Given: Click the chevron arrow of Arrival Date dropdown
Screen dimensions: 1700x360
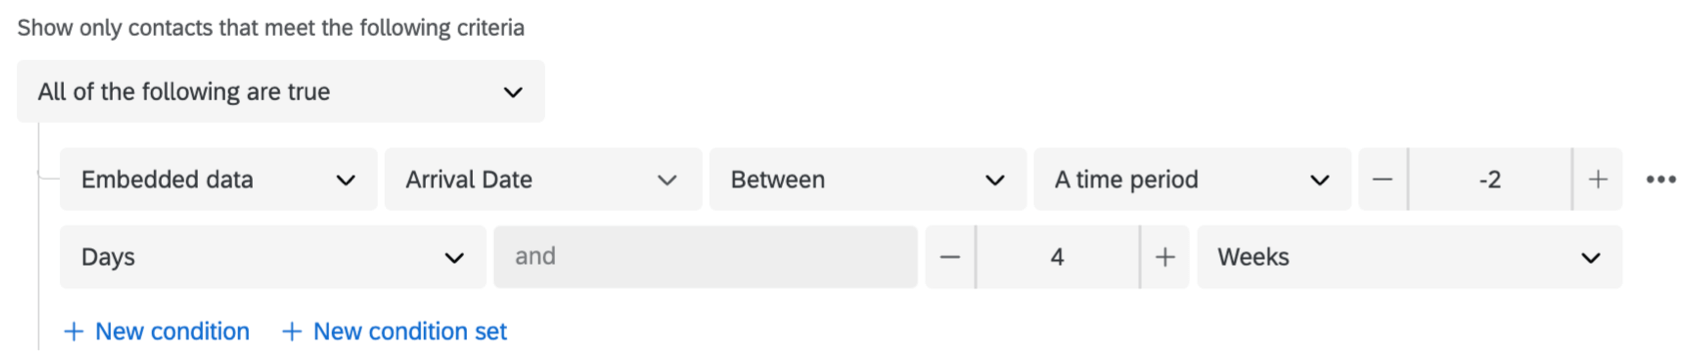Looking at the screenshot, I should coord(667,180).
